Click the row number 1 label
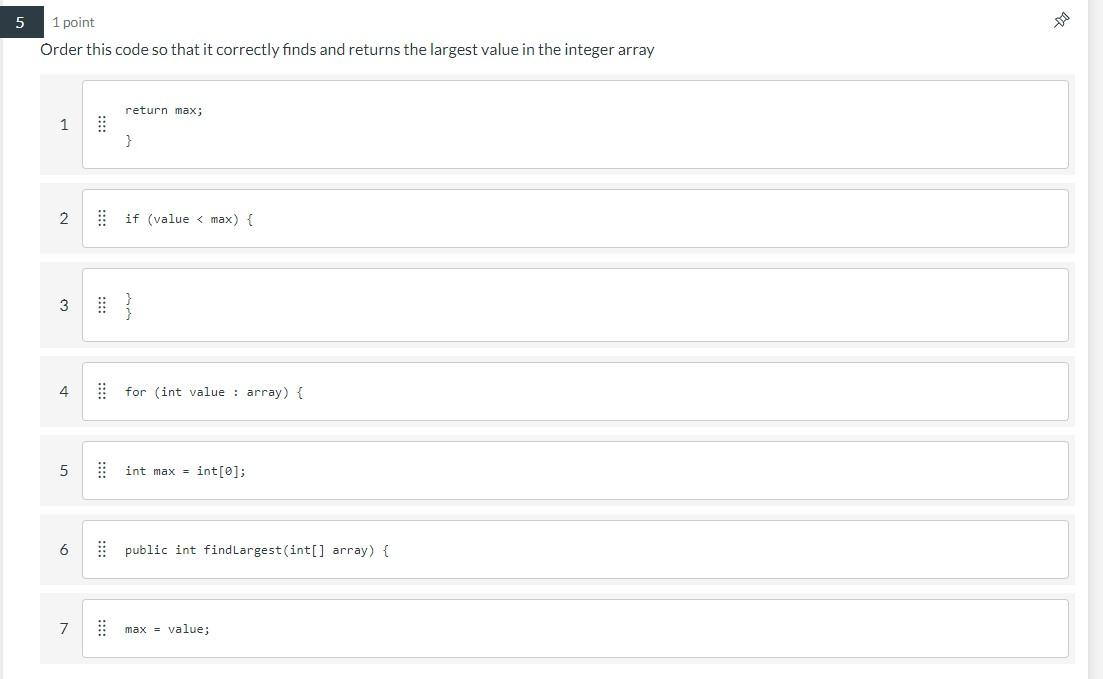Image resolution: width=1103 pixels, height=679 pixels. pos(63,124)
